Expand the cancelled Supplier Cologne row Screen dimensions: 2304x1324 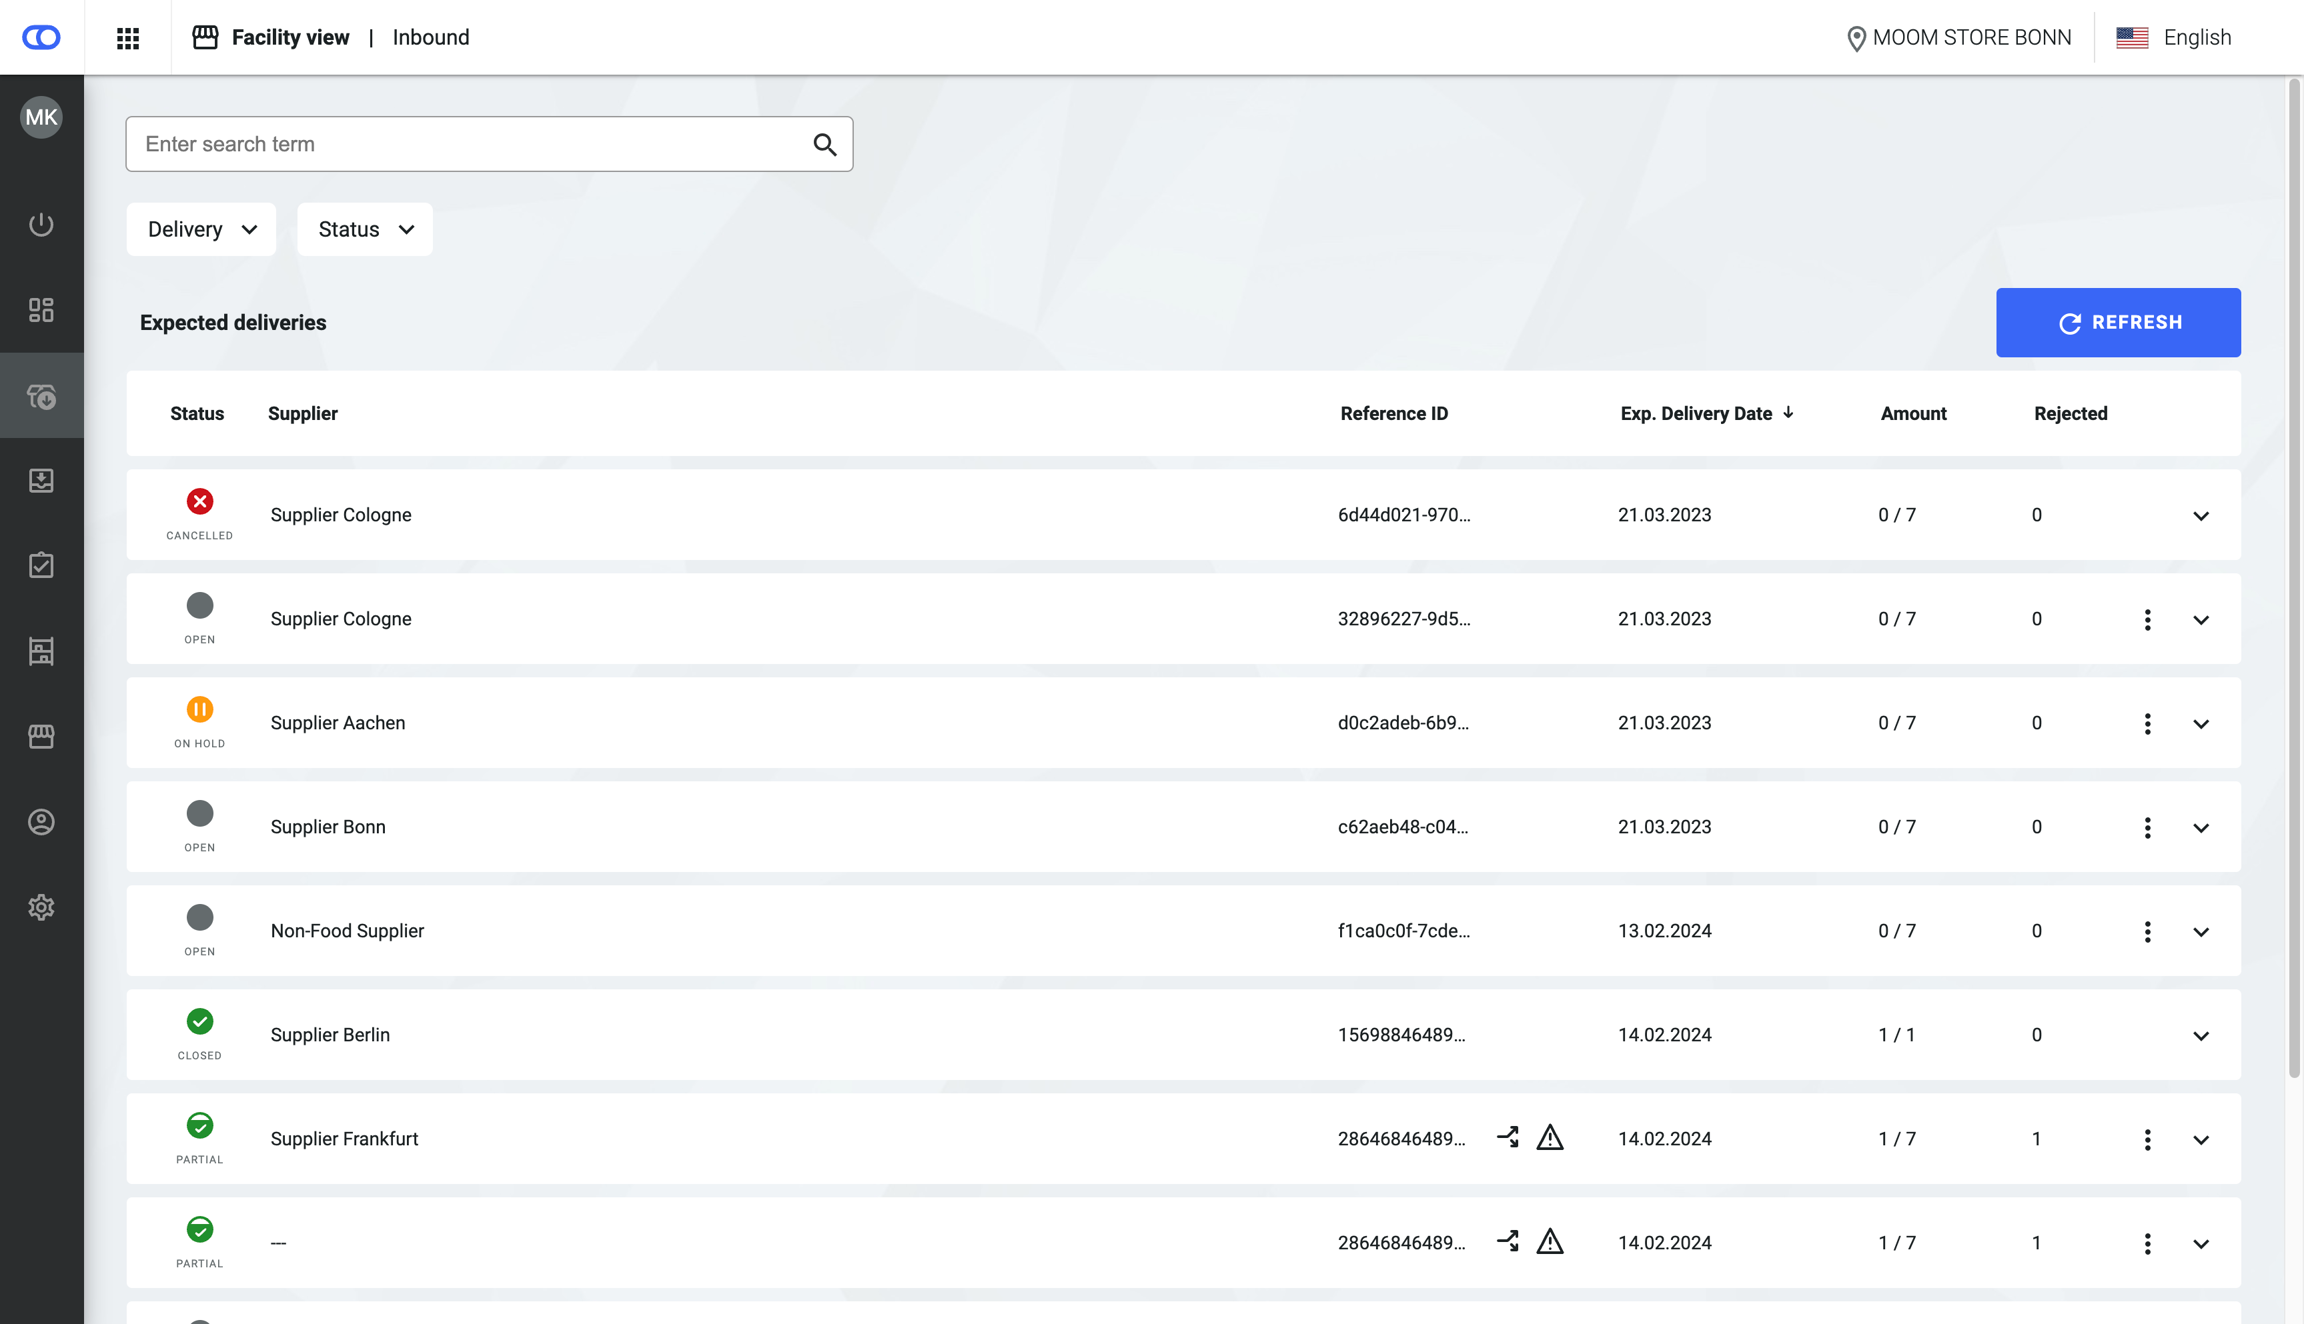pos(2200,516)
